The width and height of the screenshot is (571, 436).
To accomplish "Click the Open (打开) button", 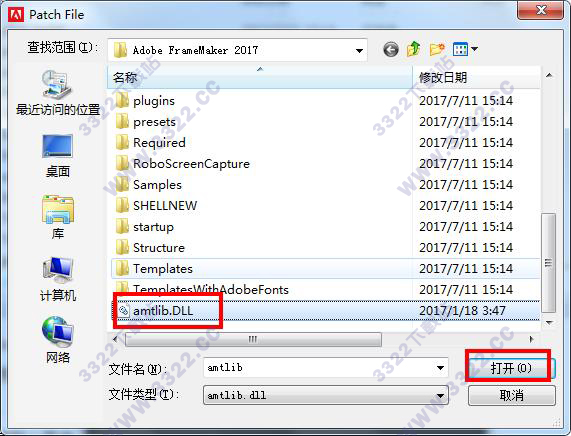I will click(x=511, y=368).
